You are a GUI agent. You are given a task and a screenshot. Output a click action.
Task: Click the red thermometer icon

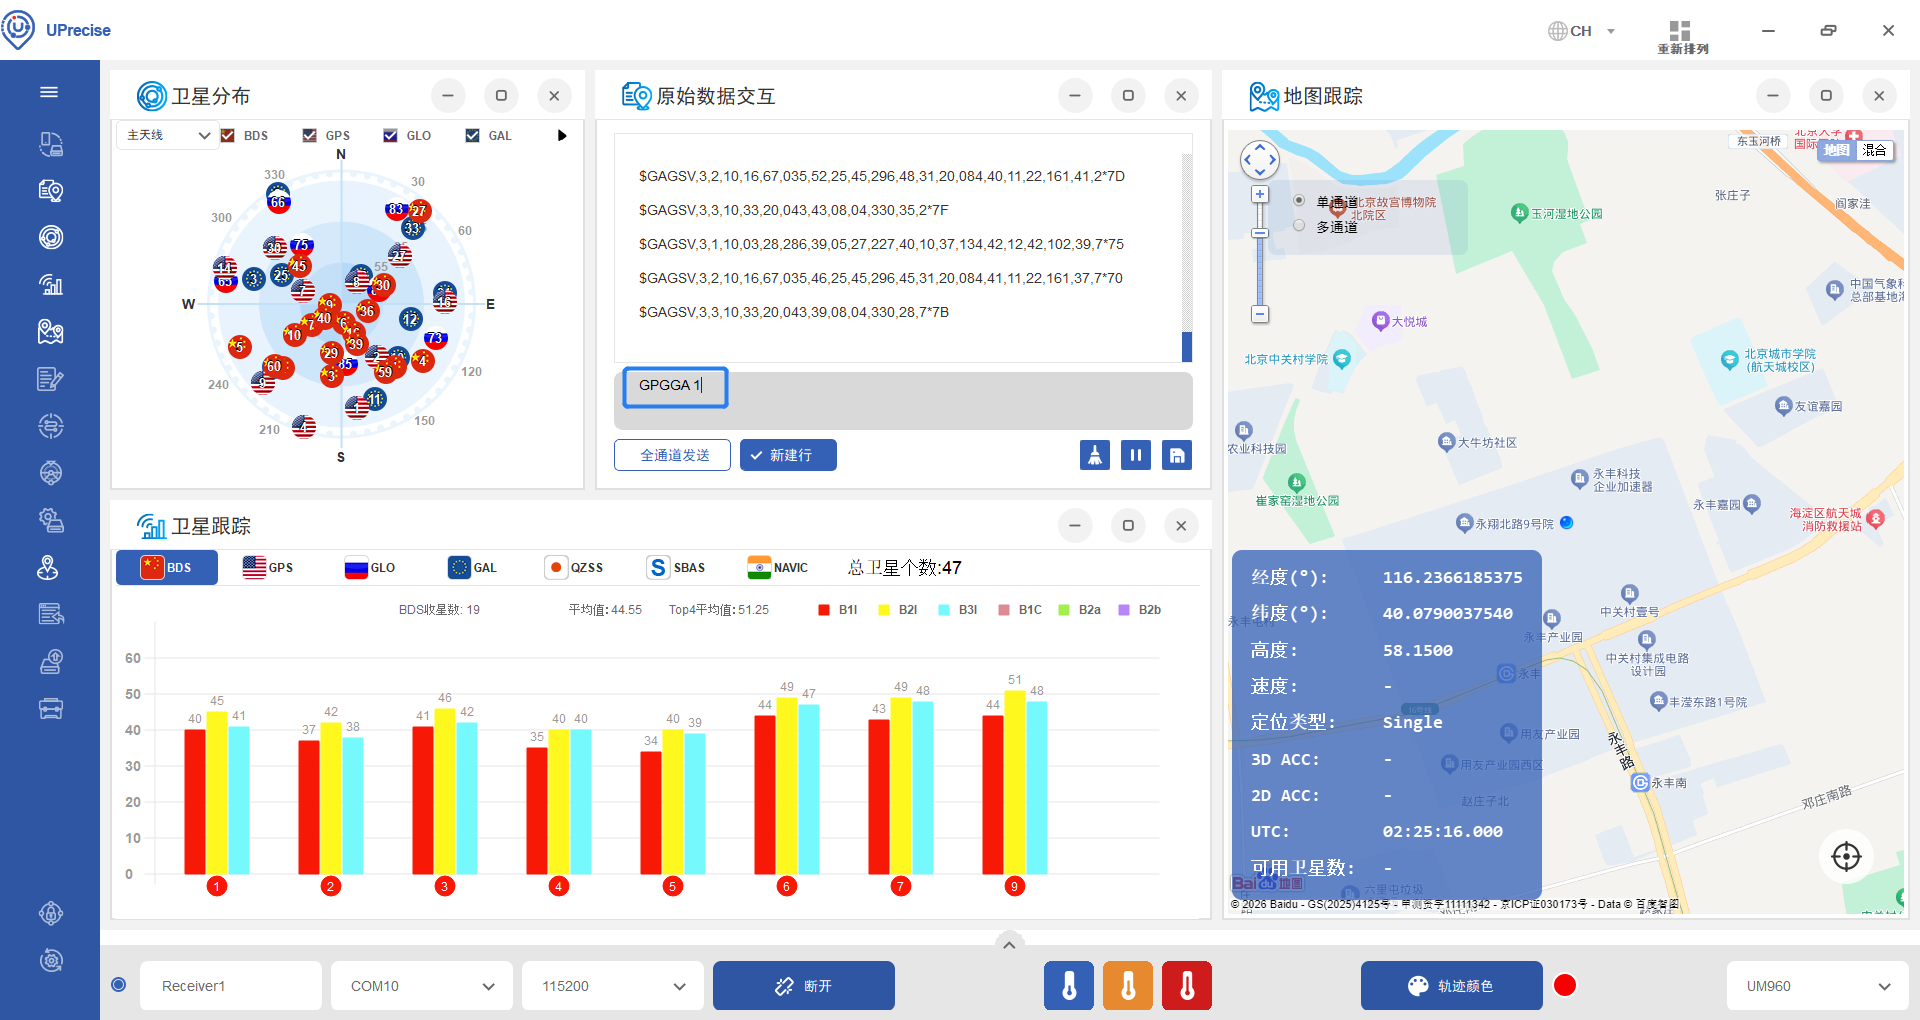pos(1187,986)
